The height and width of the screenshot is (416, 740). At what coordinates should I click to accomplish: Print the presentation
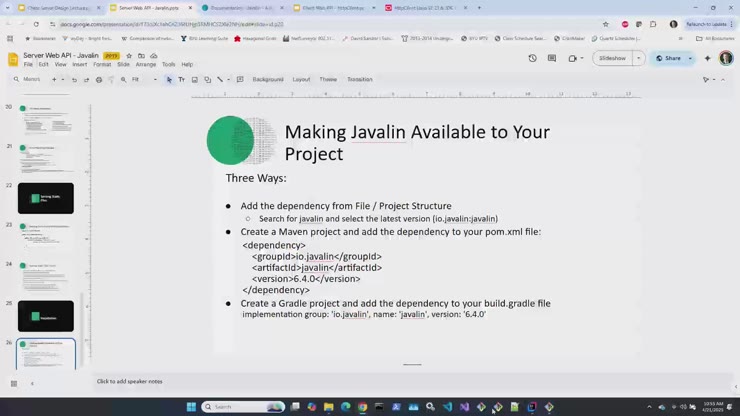[x=99, y=79]
